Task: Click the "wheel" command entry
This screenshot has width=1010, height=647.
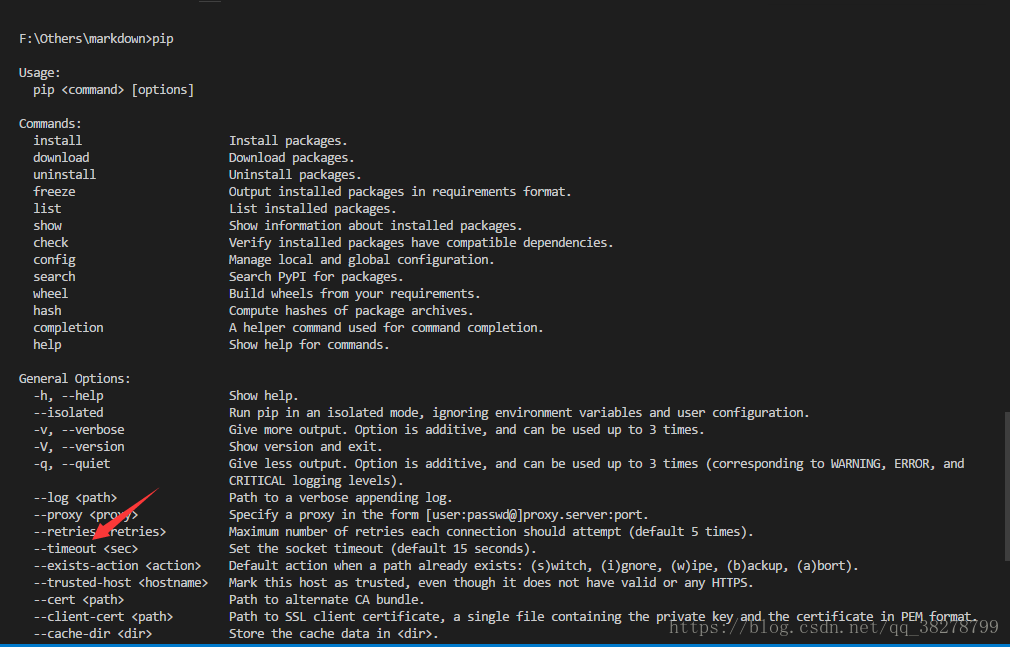Action: click(51, 294)
